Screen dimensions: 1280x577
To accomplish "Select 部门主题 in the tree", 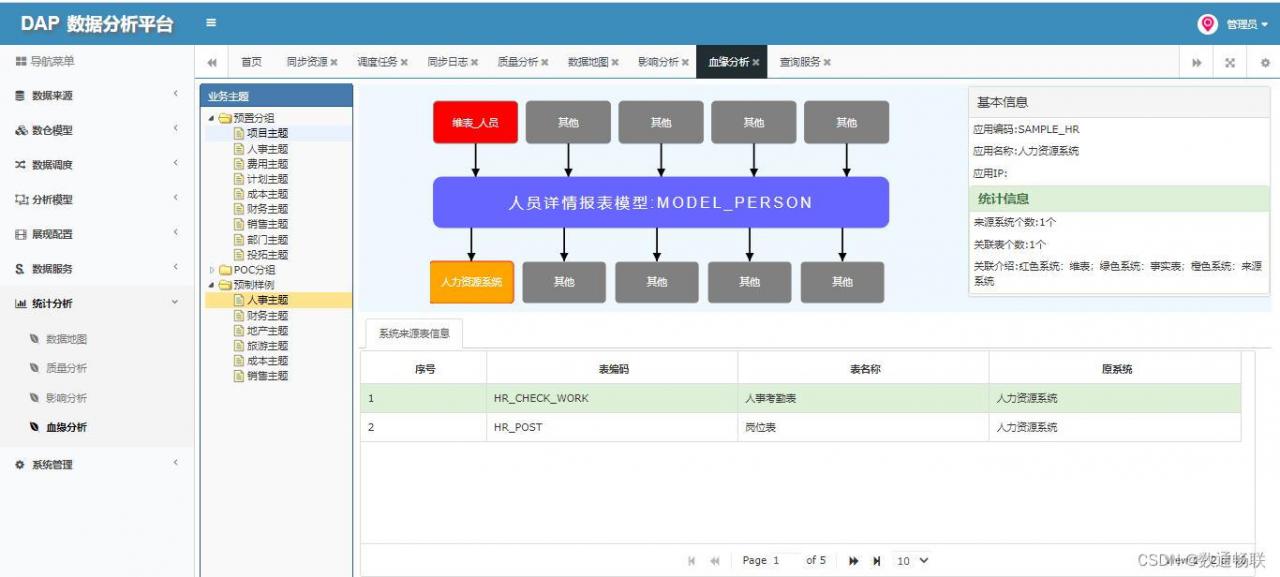I will coord(267,240).
